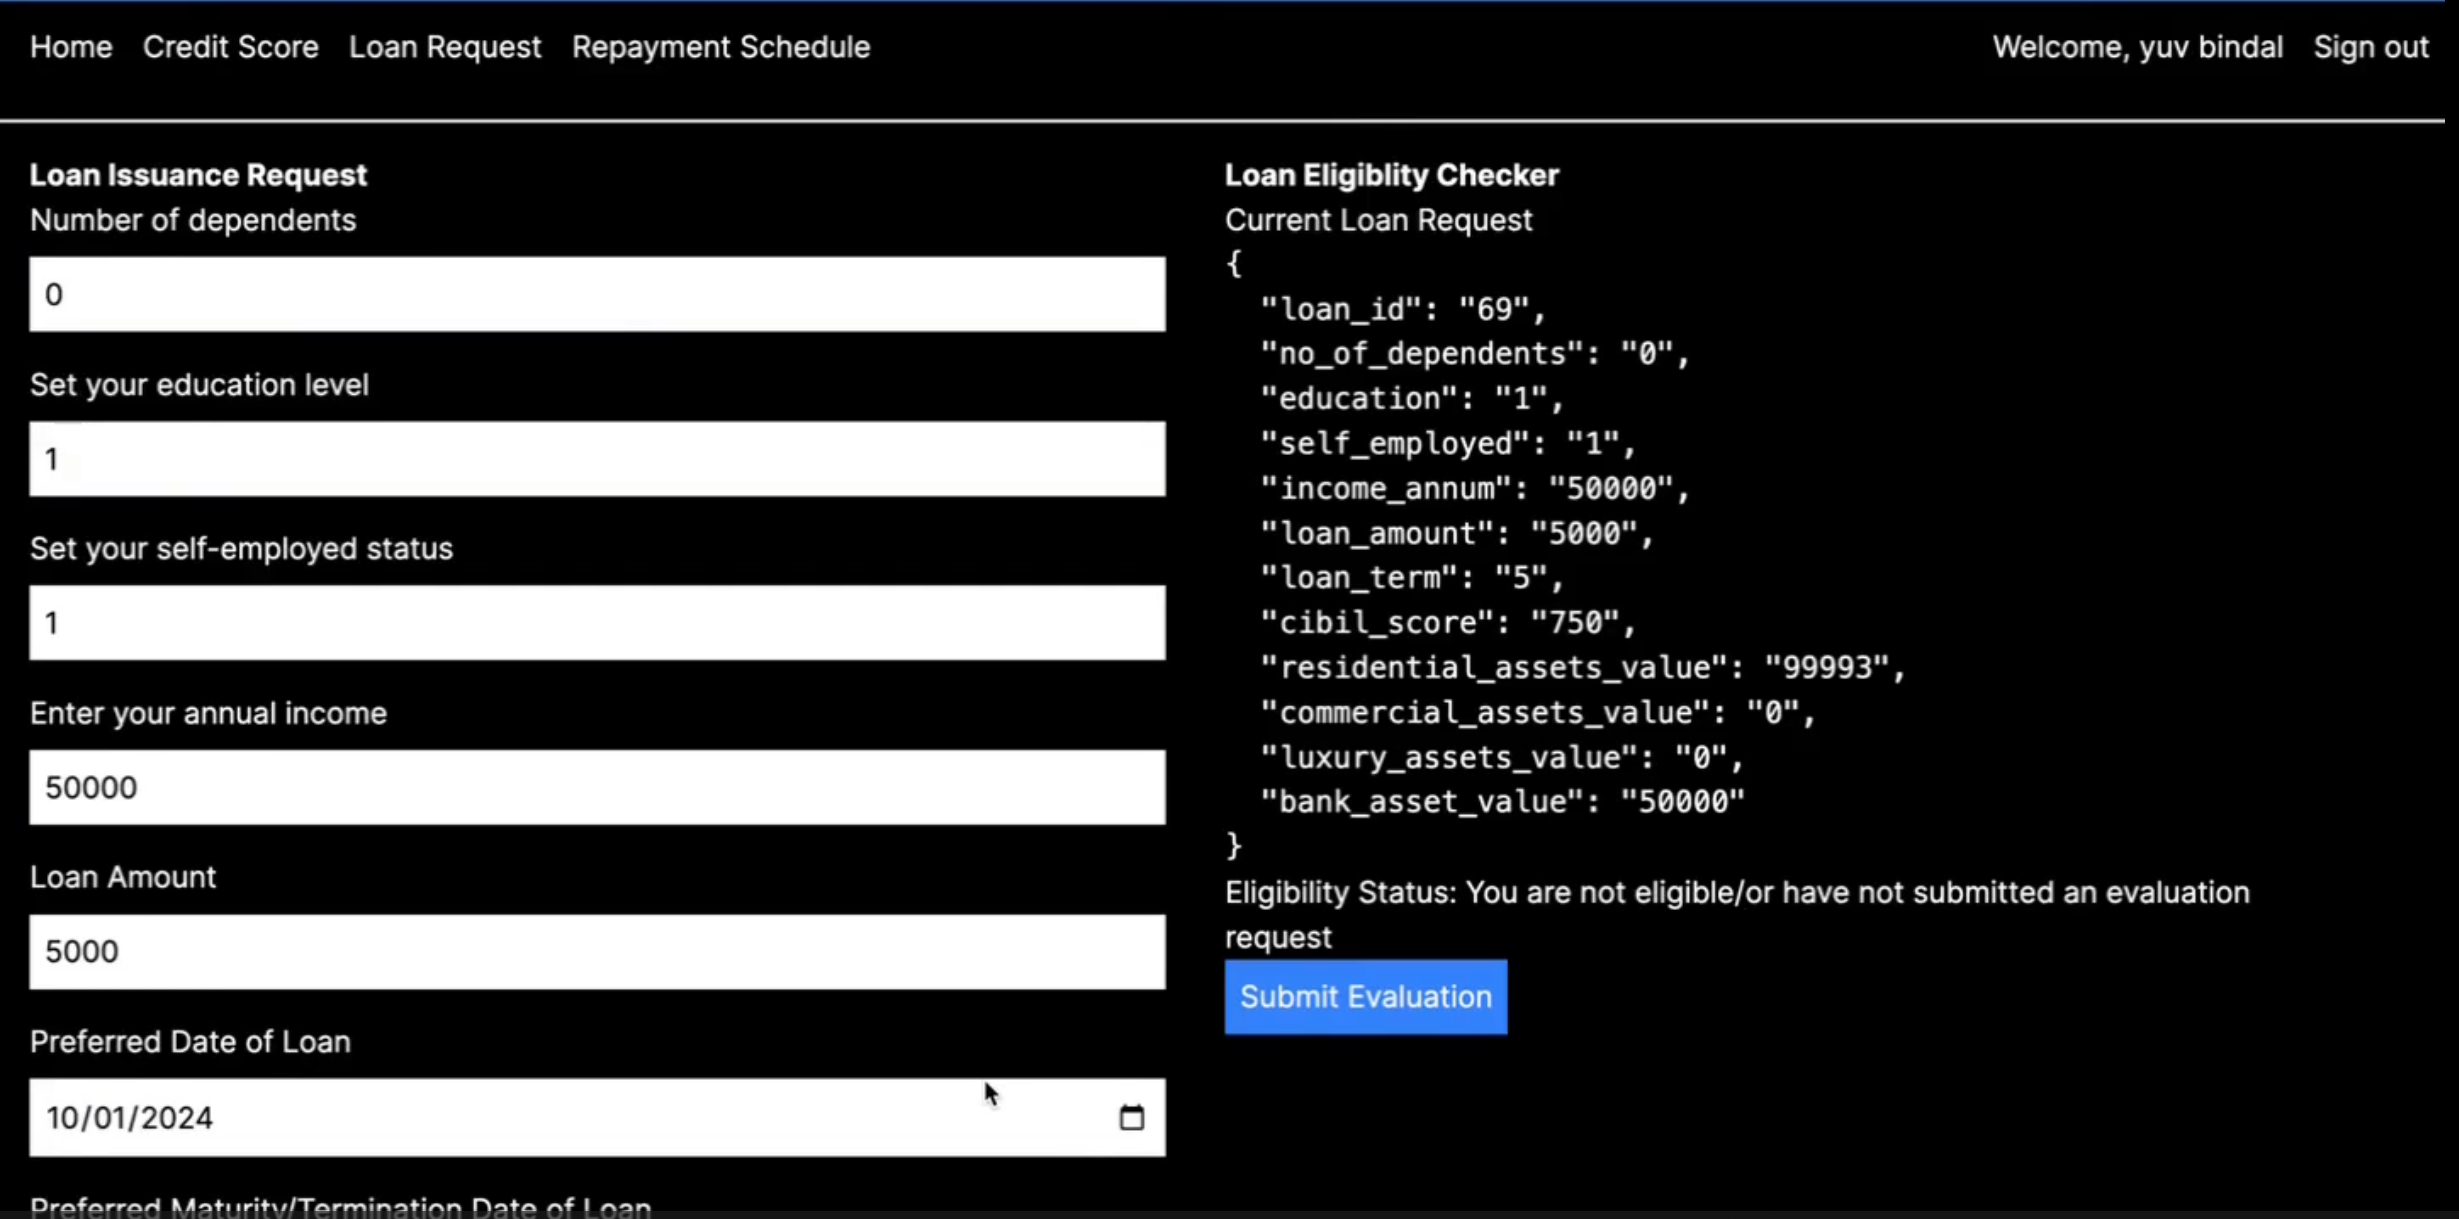Image resolution: width=2459 pixels, height=1219 pixels.
Task: Focus the Loan Amount field
Action: pos(597,952)
